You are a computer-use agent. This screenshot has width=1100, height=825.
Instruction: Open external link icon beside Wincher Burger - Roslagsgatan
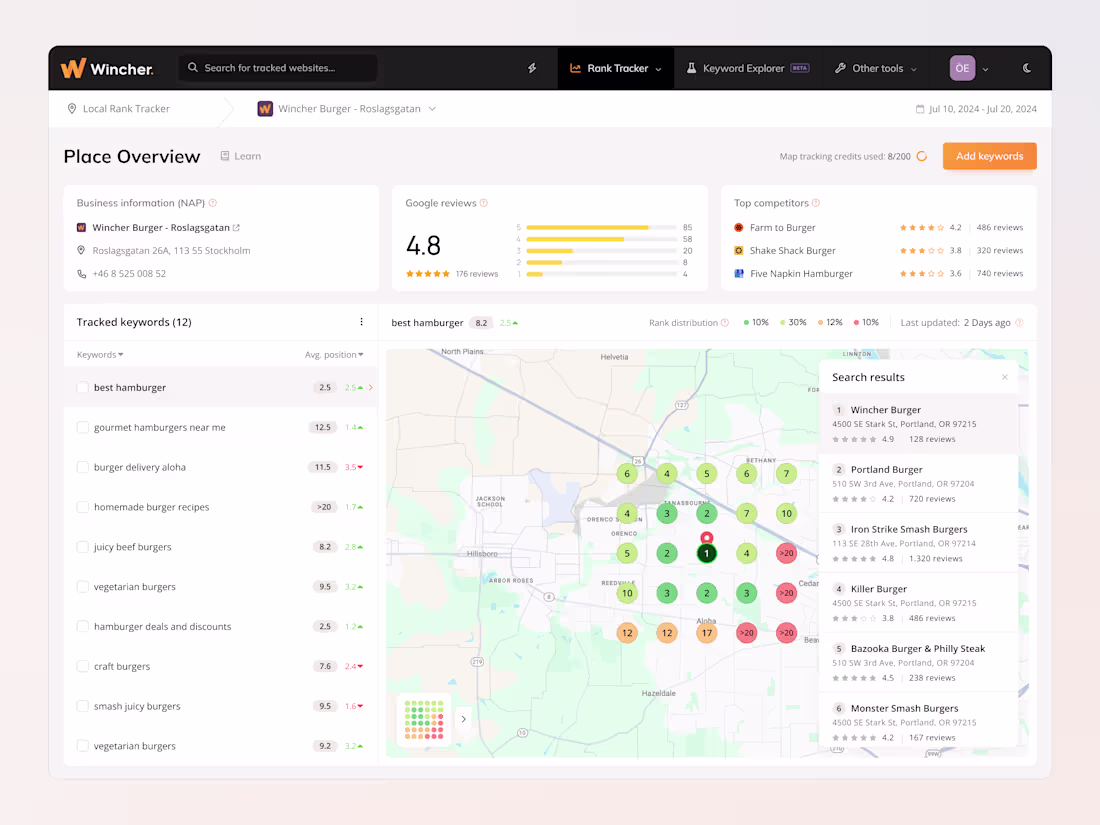tap(236, 227)
